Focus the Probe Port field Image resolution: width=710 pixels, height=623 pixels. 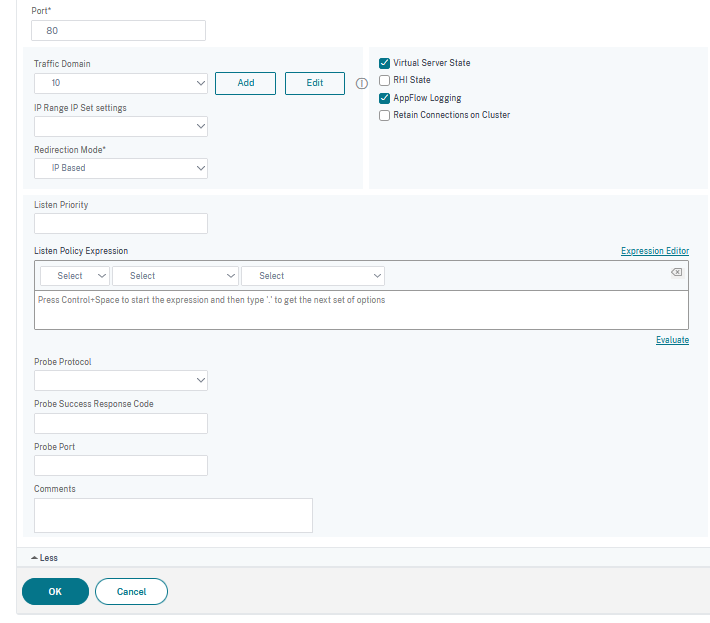(121, 465)
